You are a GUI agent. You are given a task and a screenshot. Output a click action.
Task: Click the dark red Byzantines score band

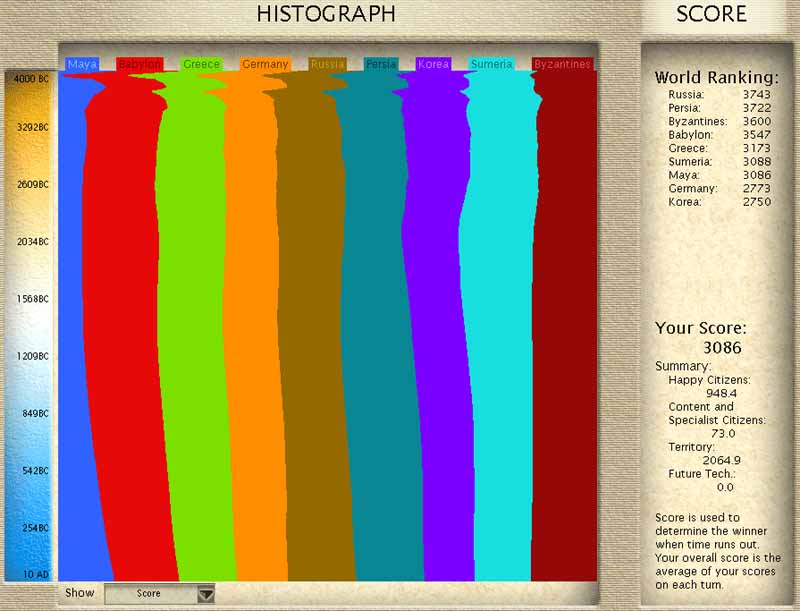[565, 326]
